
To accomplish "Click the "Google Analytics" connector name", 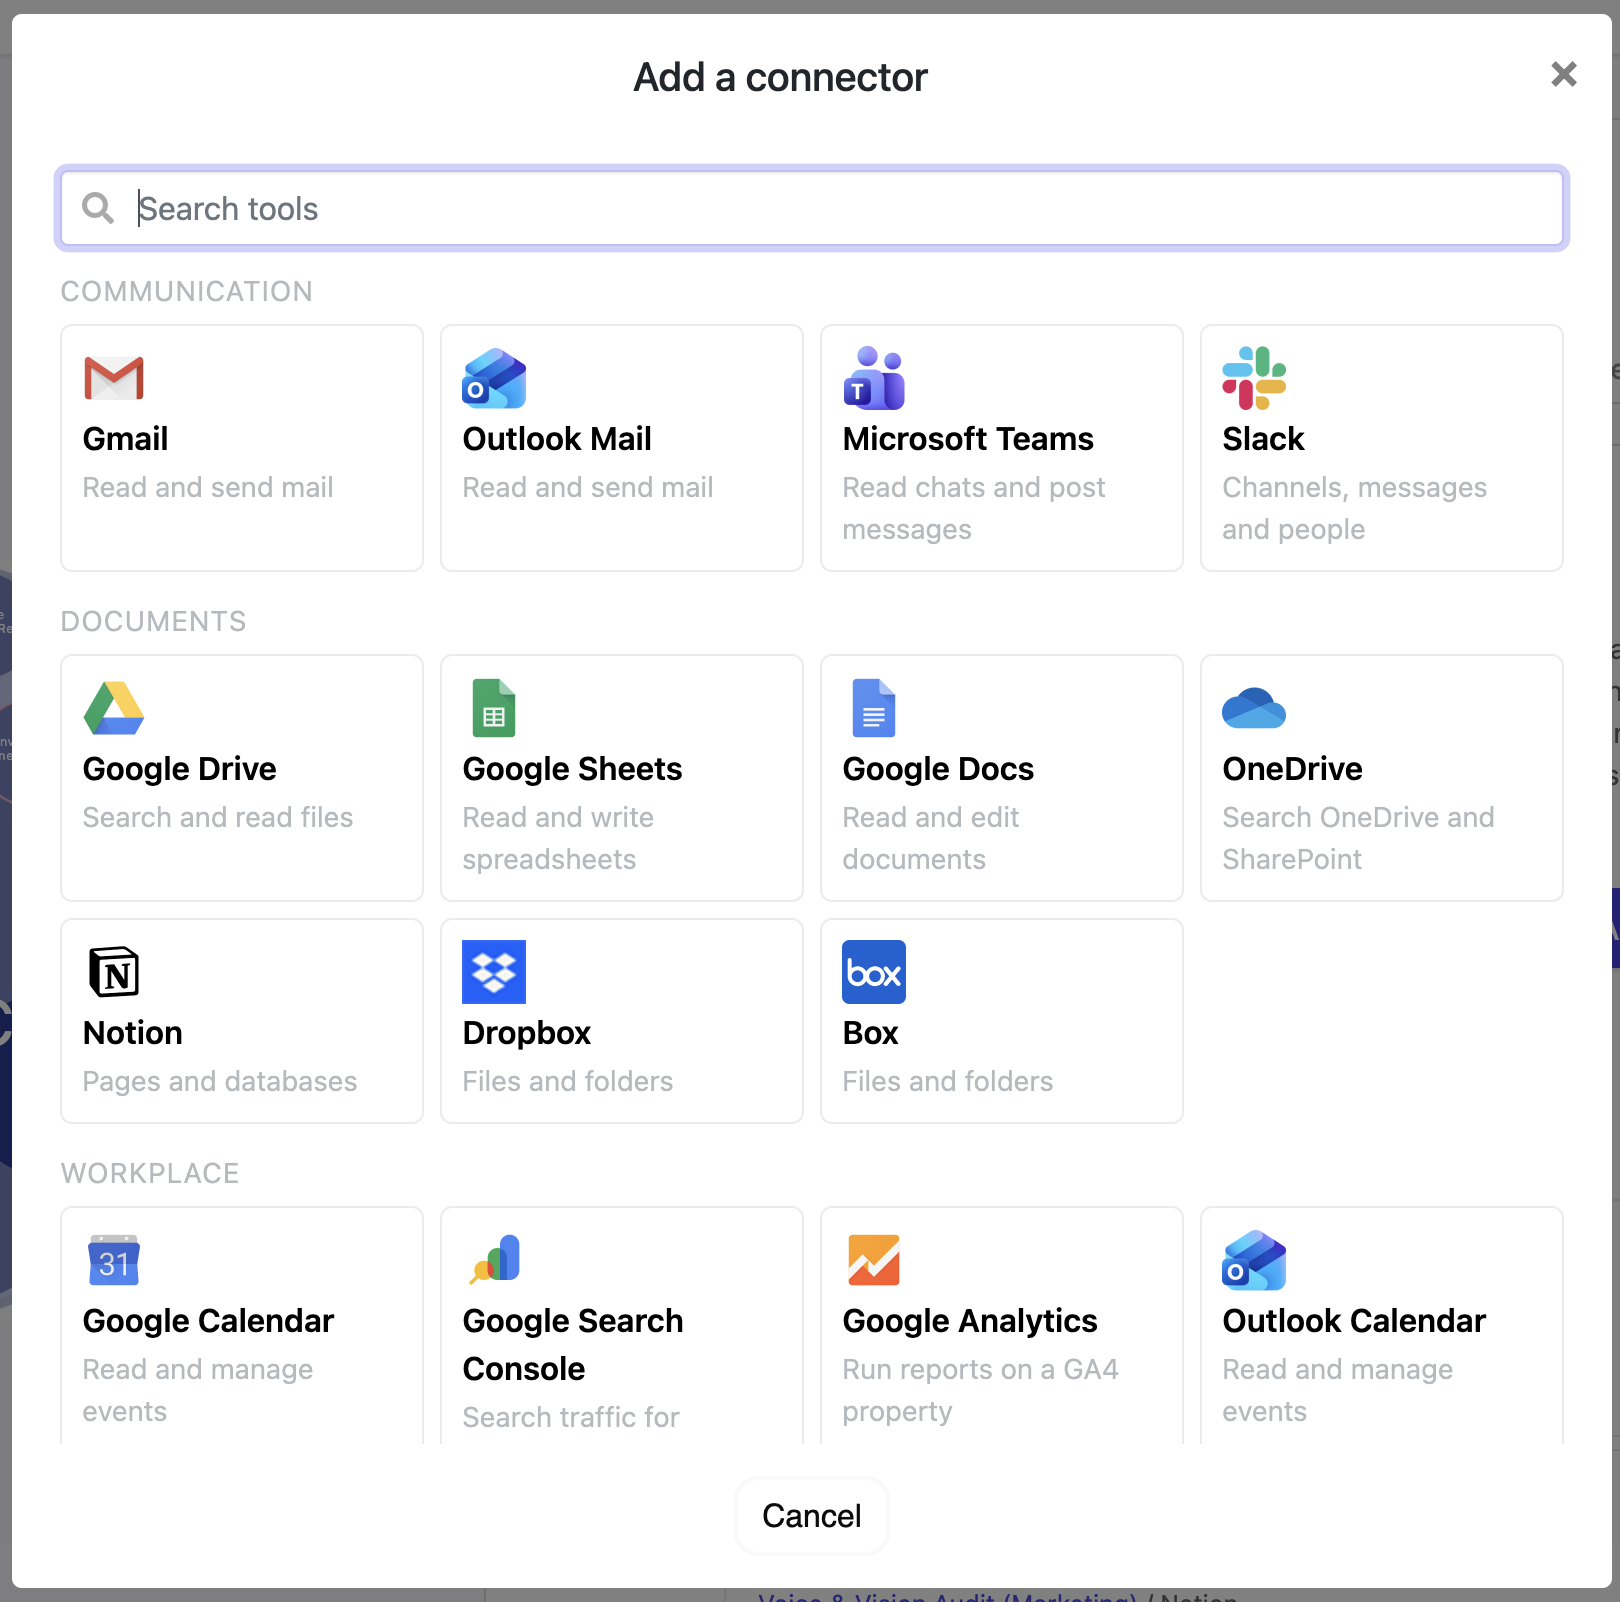I will pos(970,1321).
